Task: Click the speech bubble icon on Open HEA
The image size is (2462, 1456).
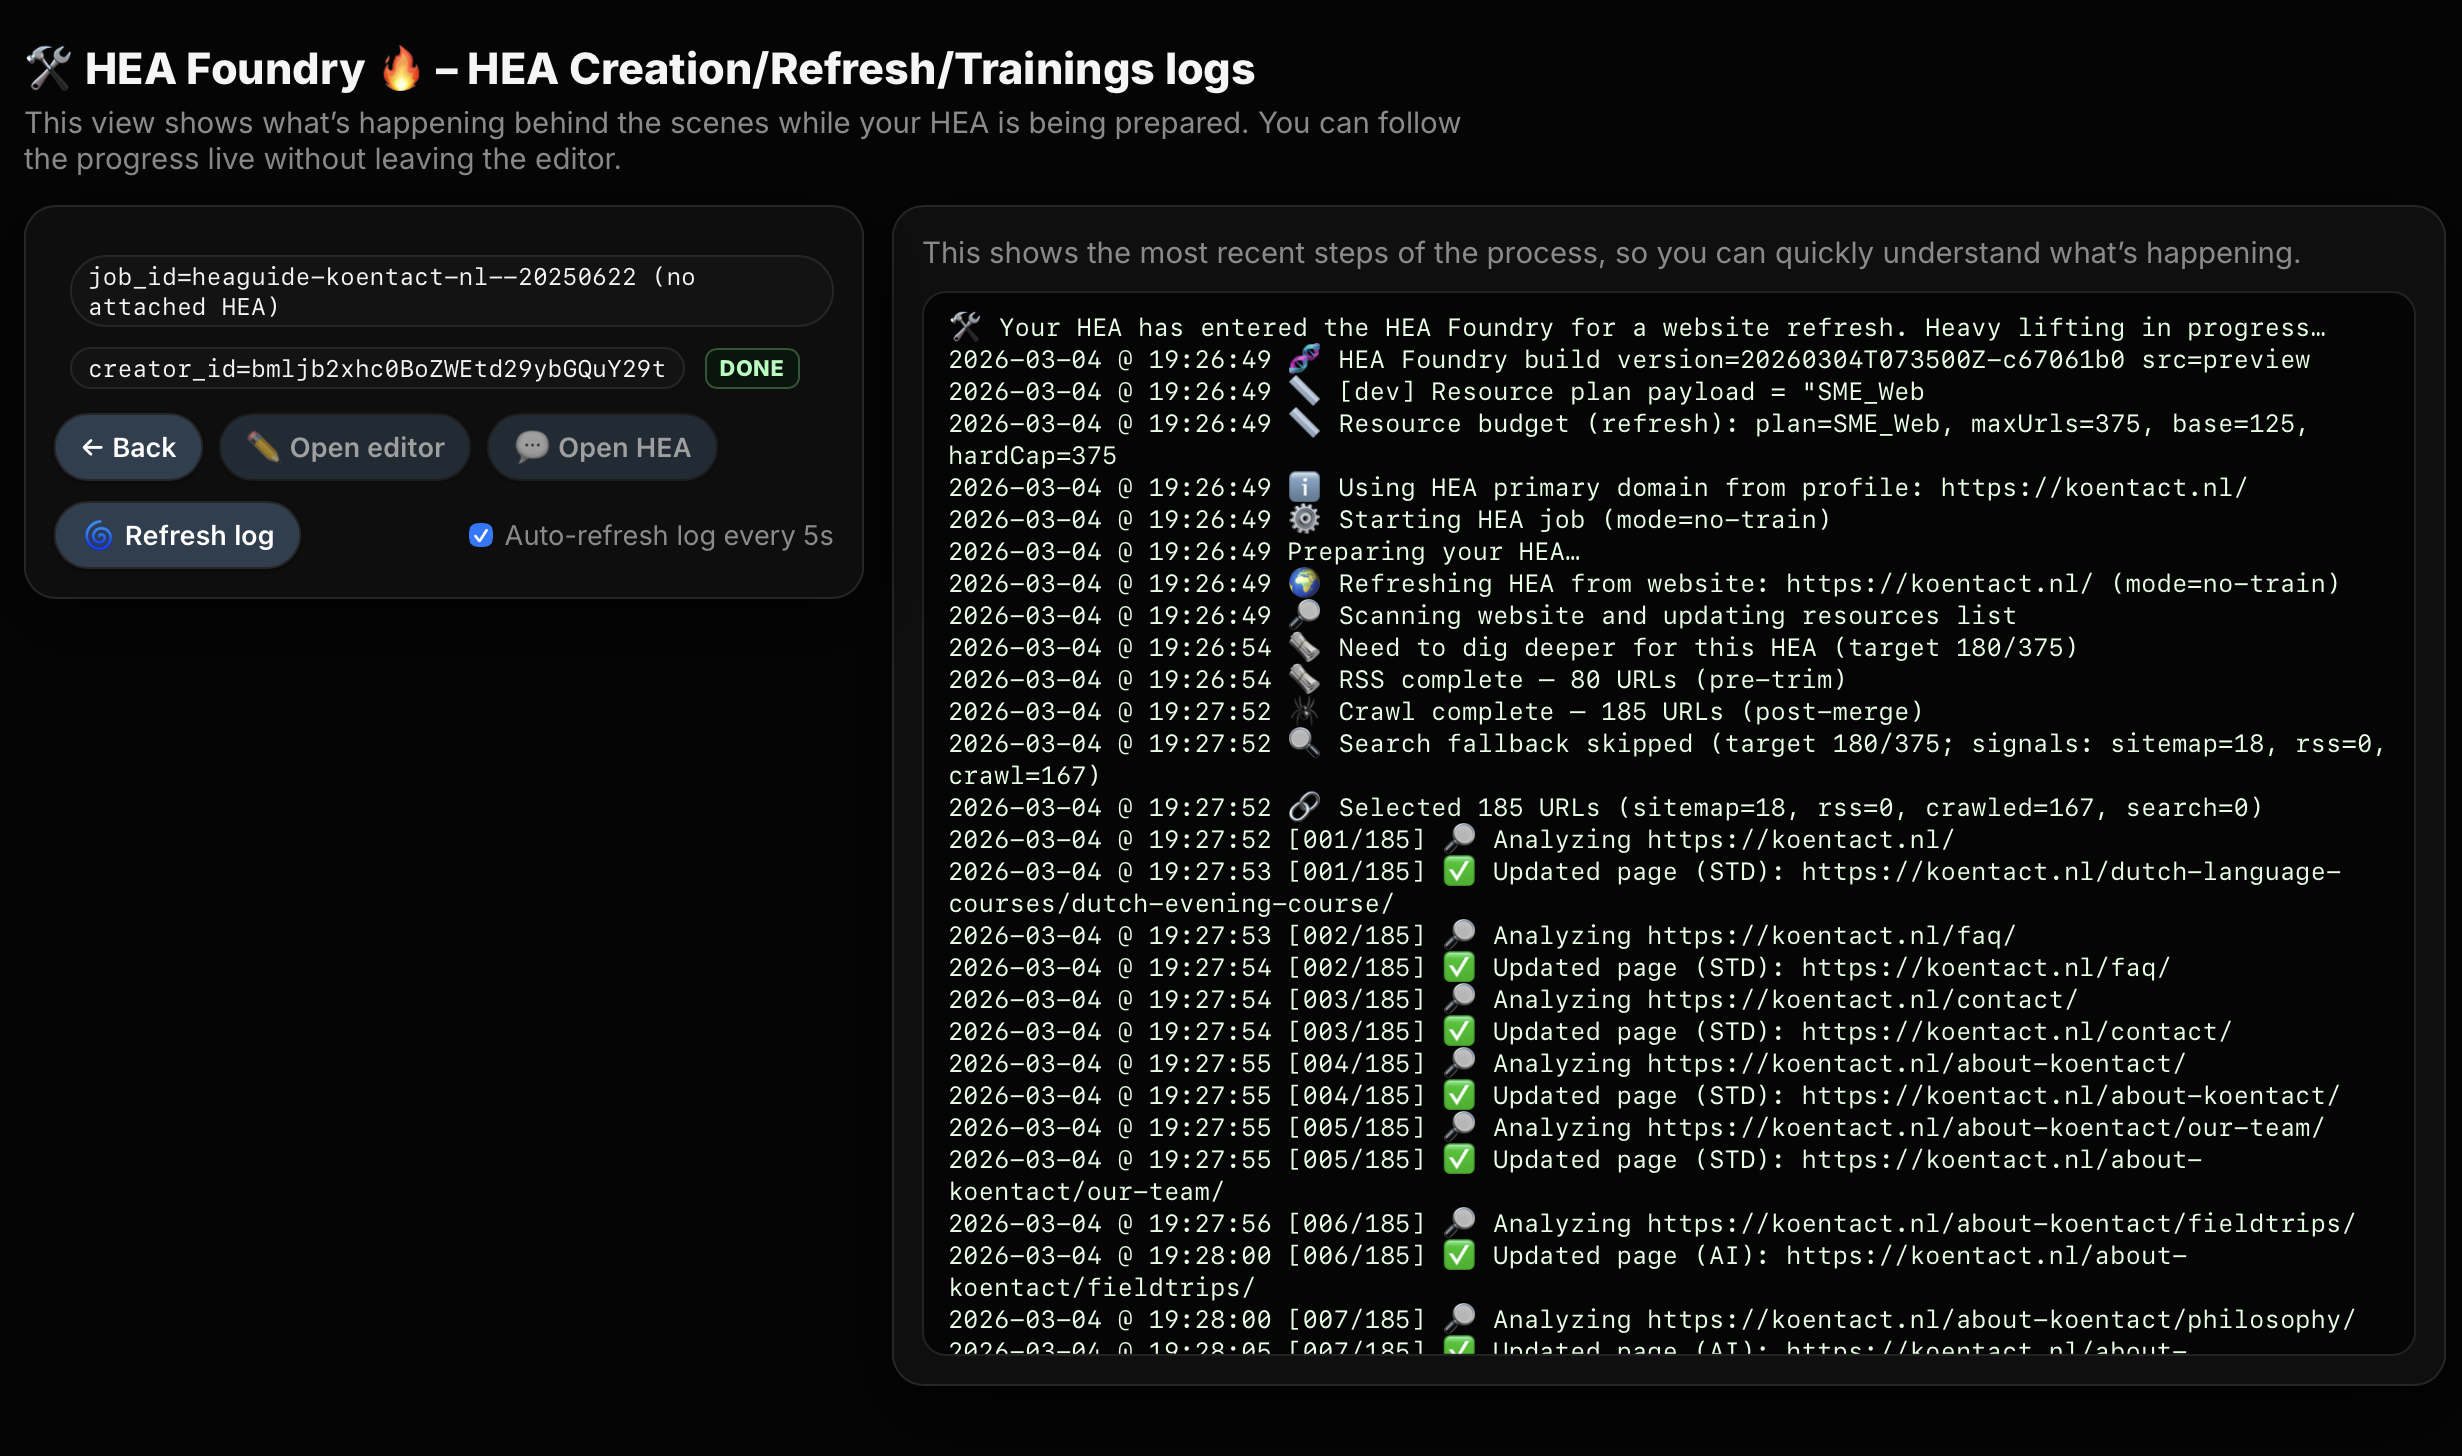Action: click(532, 447)
